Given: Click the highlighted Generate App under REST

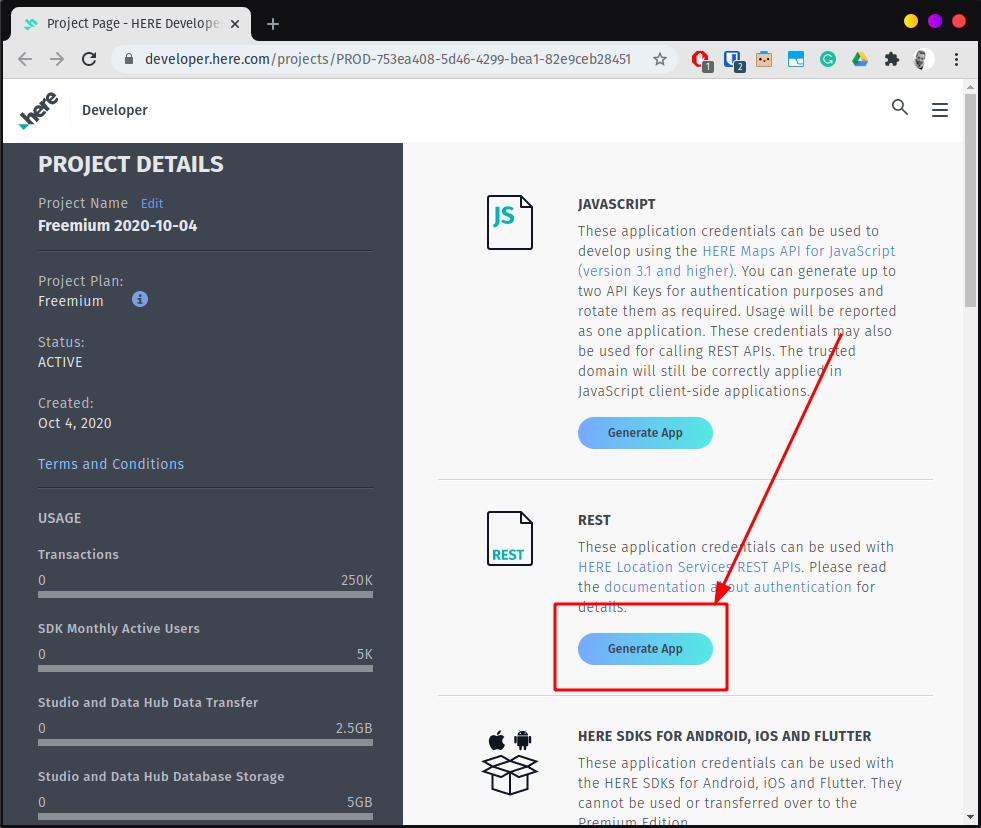Looking at the screenshot, I should pyautogui.click(x=645, y=648).
